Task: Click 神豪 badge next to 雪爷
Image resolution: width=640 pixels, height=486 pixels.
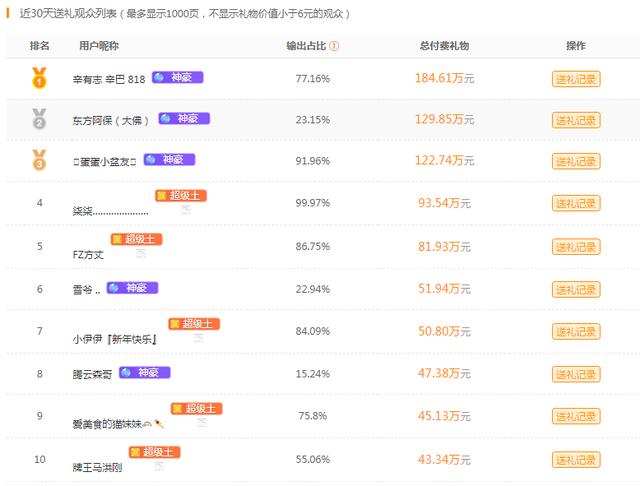Action: click(x=132, y=288)
